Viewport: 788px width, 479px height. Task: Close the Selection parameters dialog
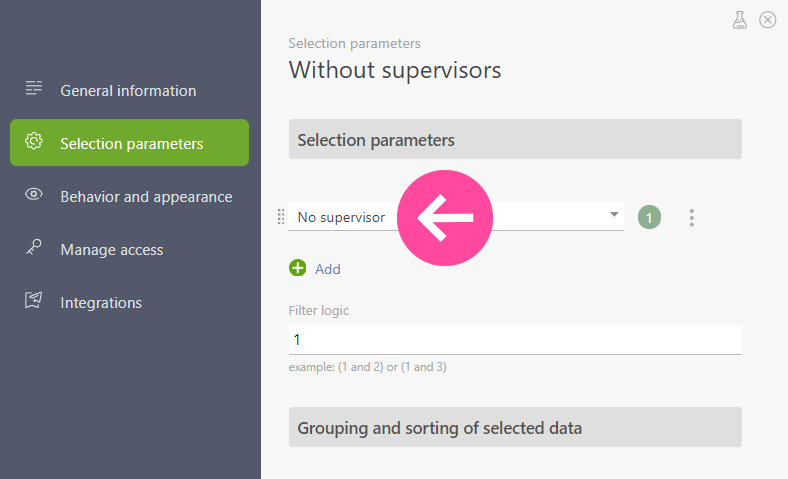point(767,20)
